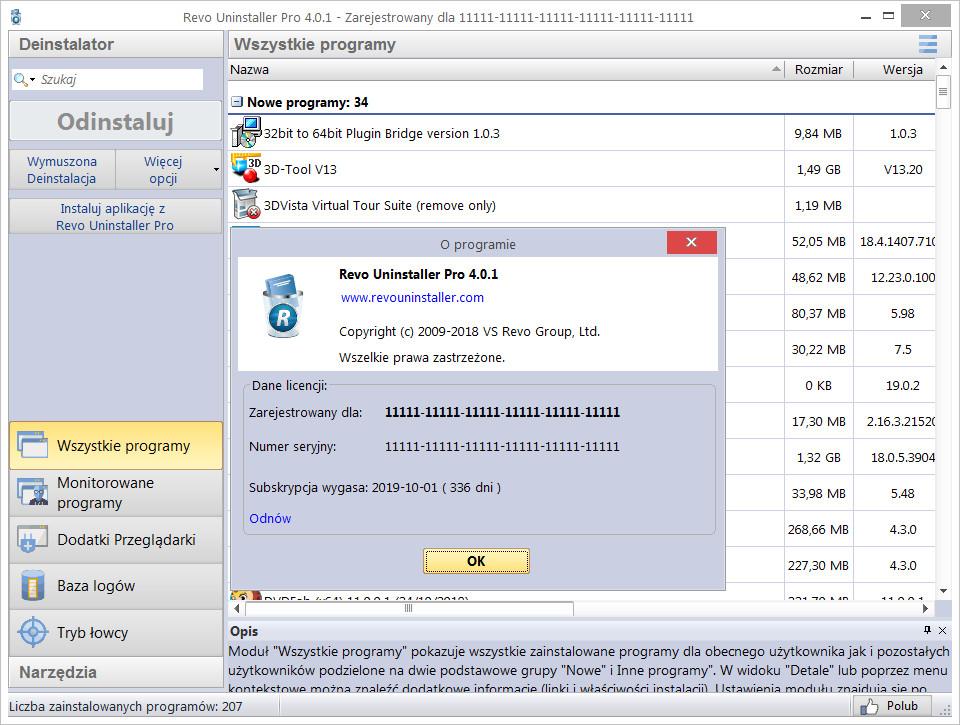Open the Wszystkie programy tab

pyautogui.click(x=116, y=445)
